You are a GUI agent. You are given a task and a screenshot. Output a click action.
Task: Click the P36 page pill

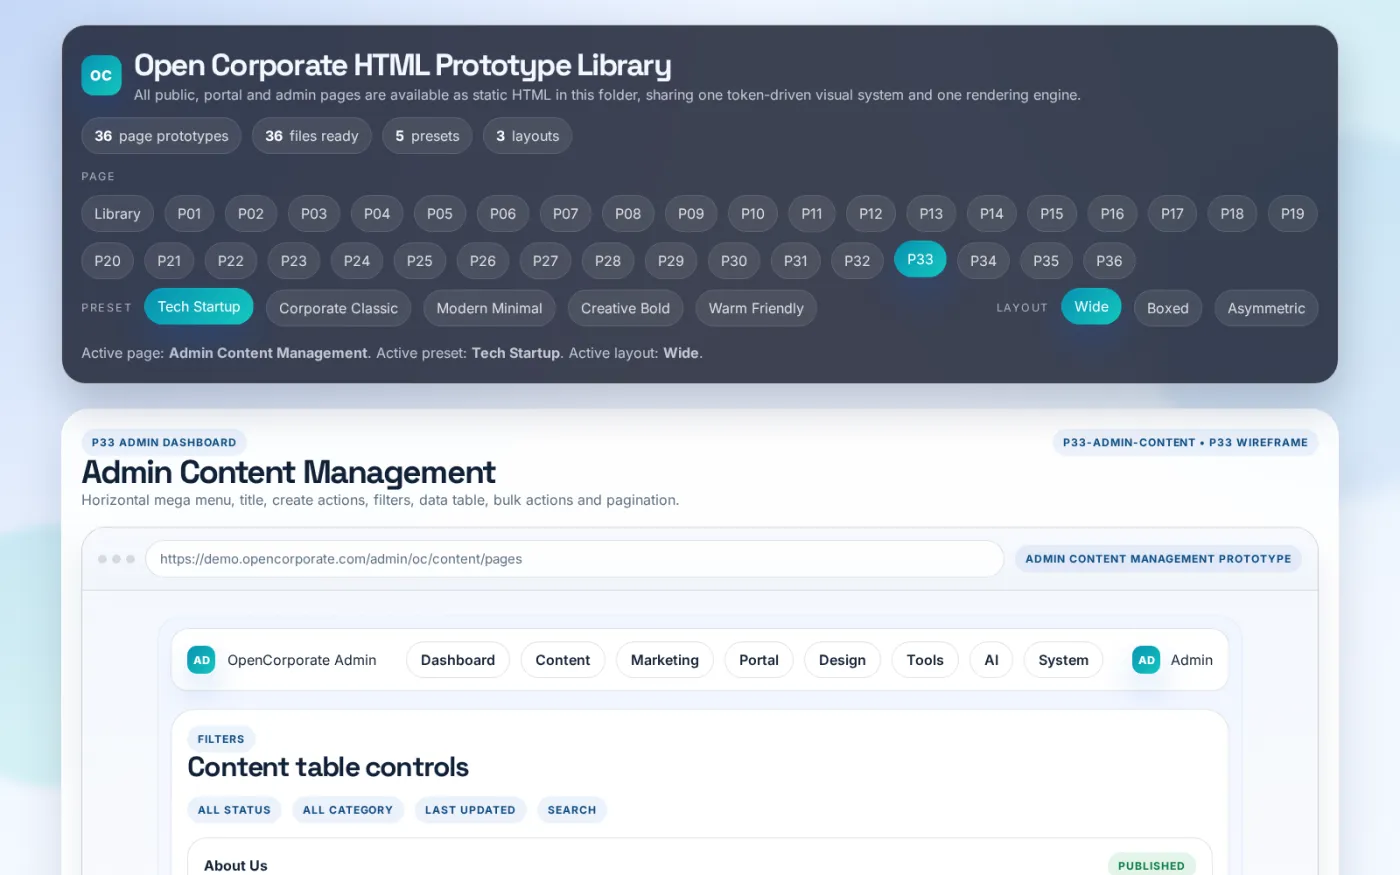click(x=1109, y=260)
